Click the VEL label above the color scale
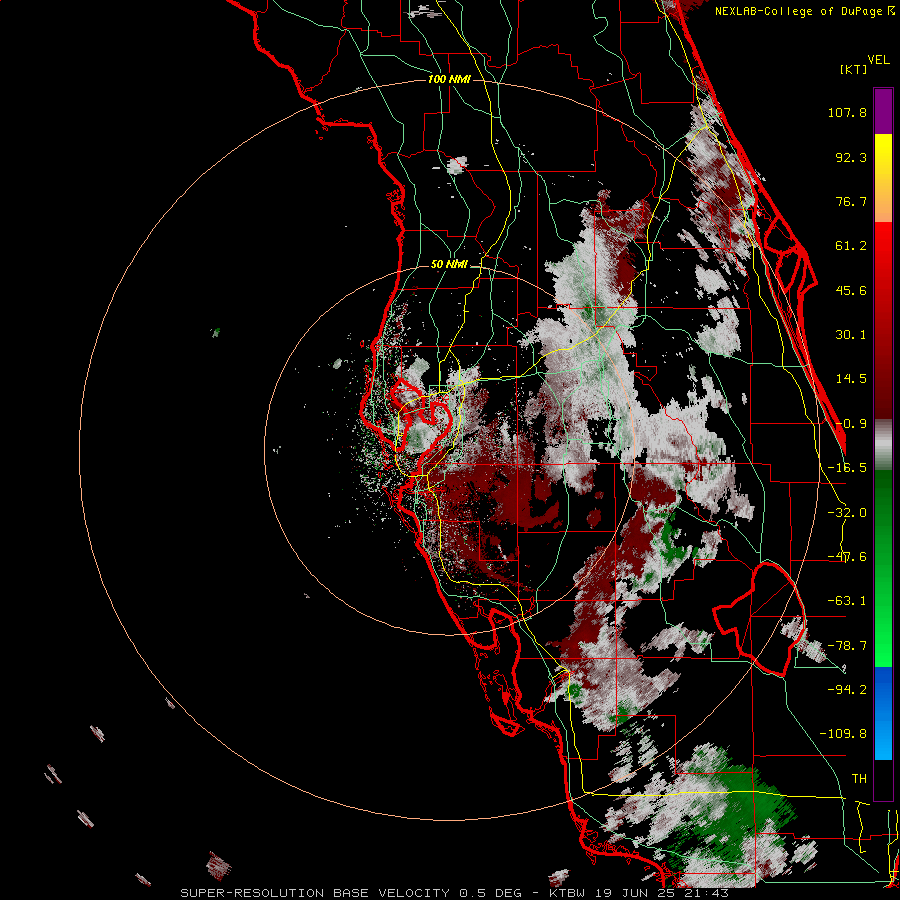This screenshot has height=900, width=900. pos(878,60)
